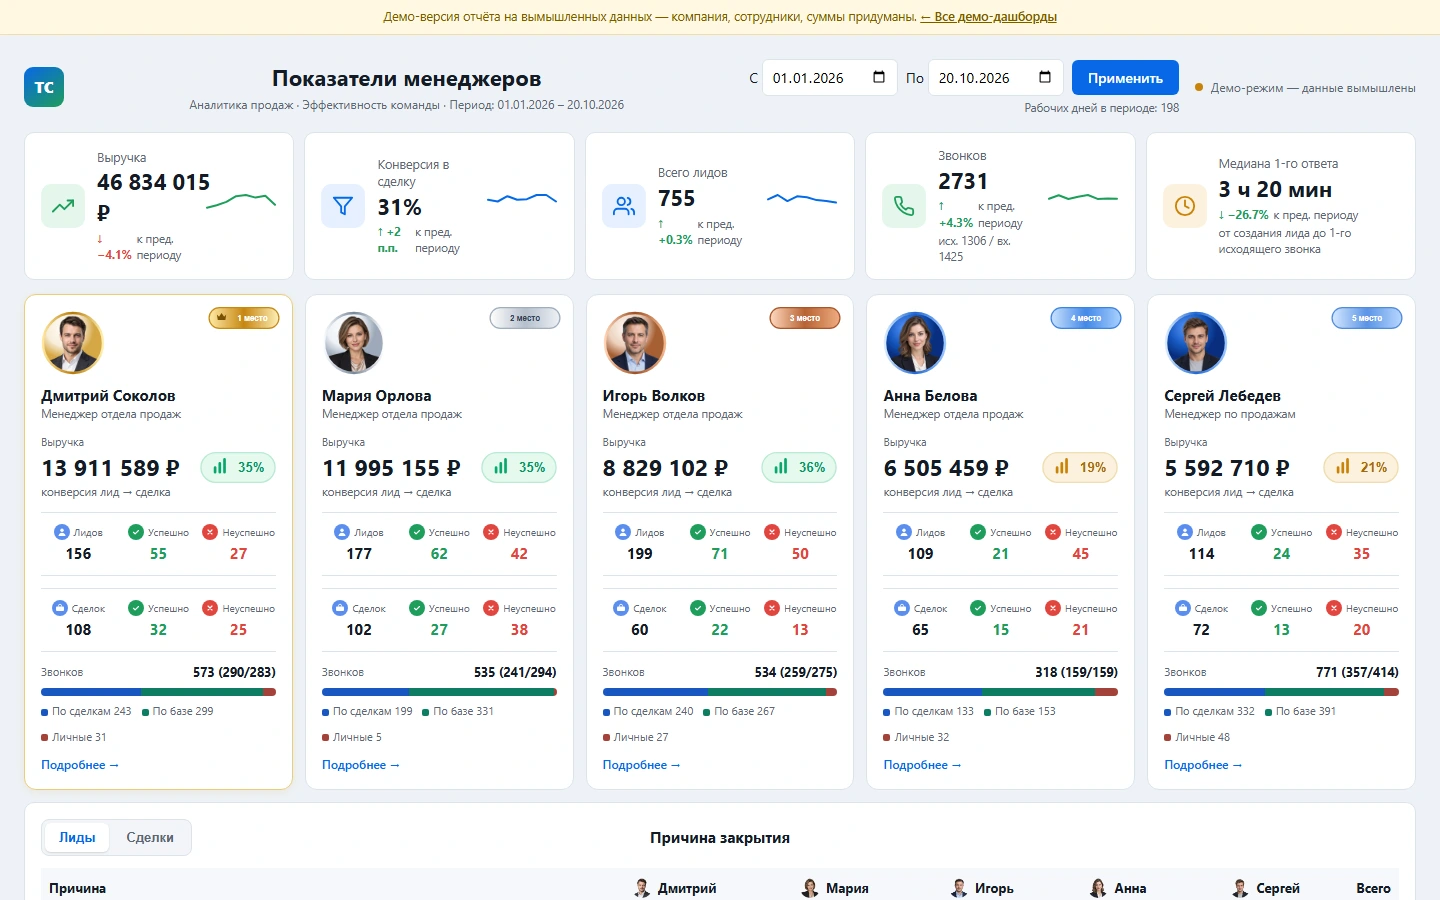
Task: Click Анна Белова's 19% conversion badge
Action: (1080, 467)
